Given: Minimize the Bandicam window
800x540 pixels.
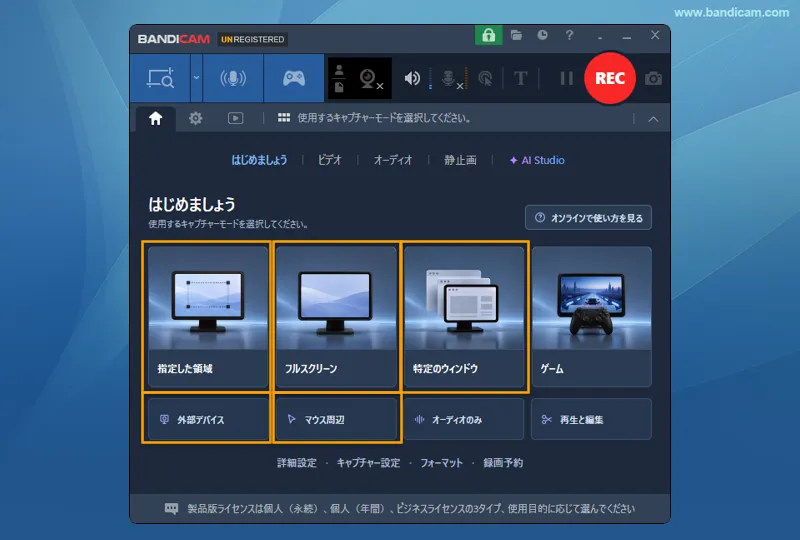Looking at the screenshot, I should pos(627,36).
